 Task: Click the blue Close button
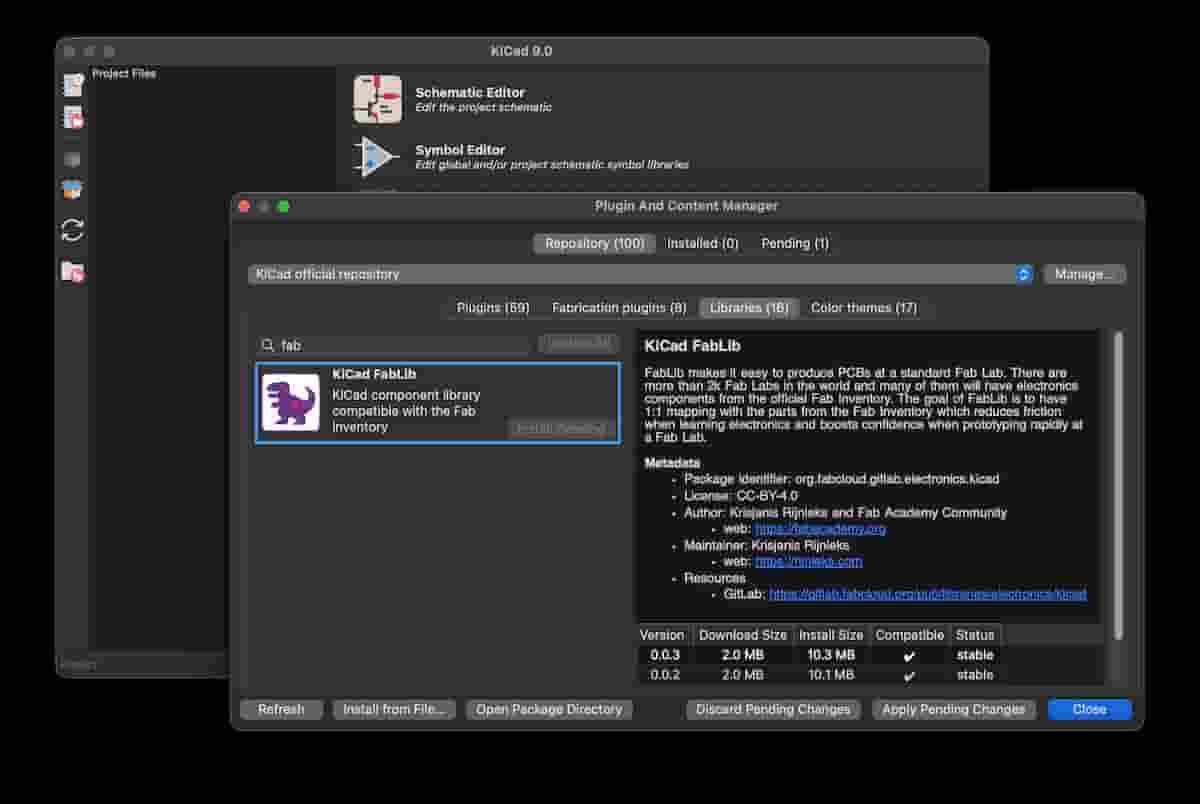point(1089,709)
